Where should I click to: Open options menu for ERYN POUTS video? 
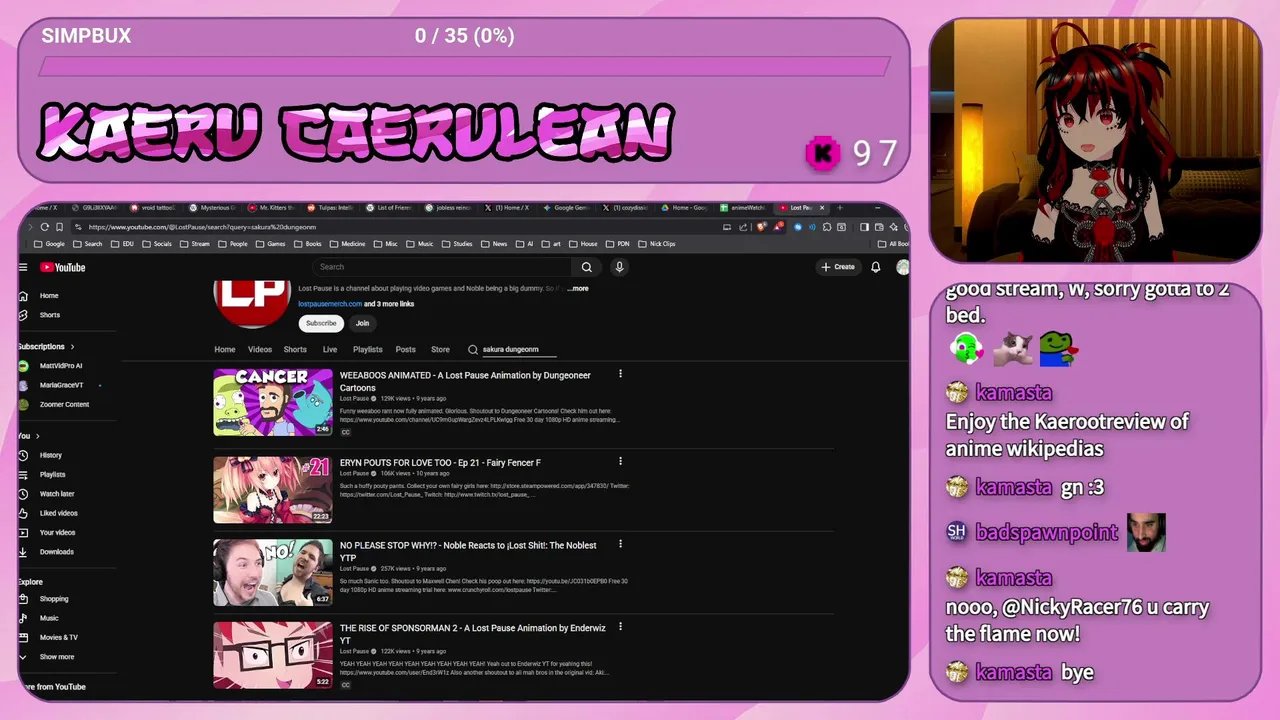pyautogui.click(x=620, y=461)
